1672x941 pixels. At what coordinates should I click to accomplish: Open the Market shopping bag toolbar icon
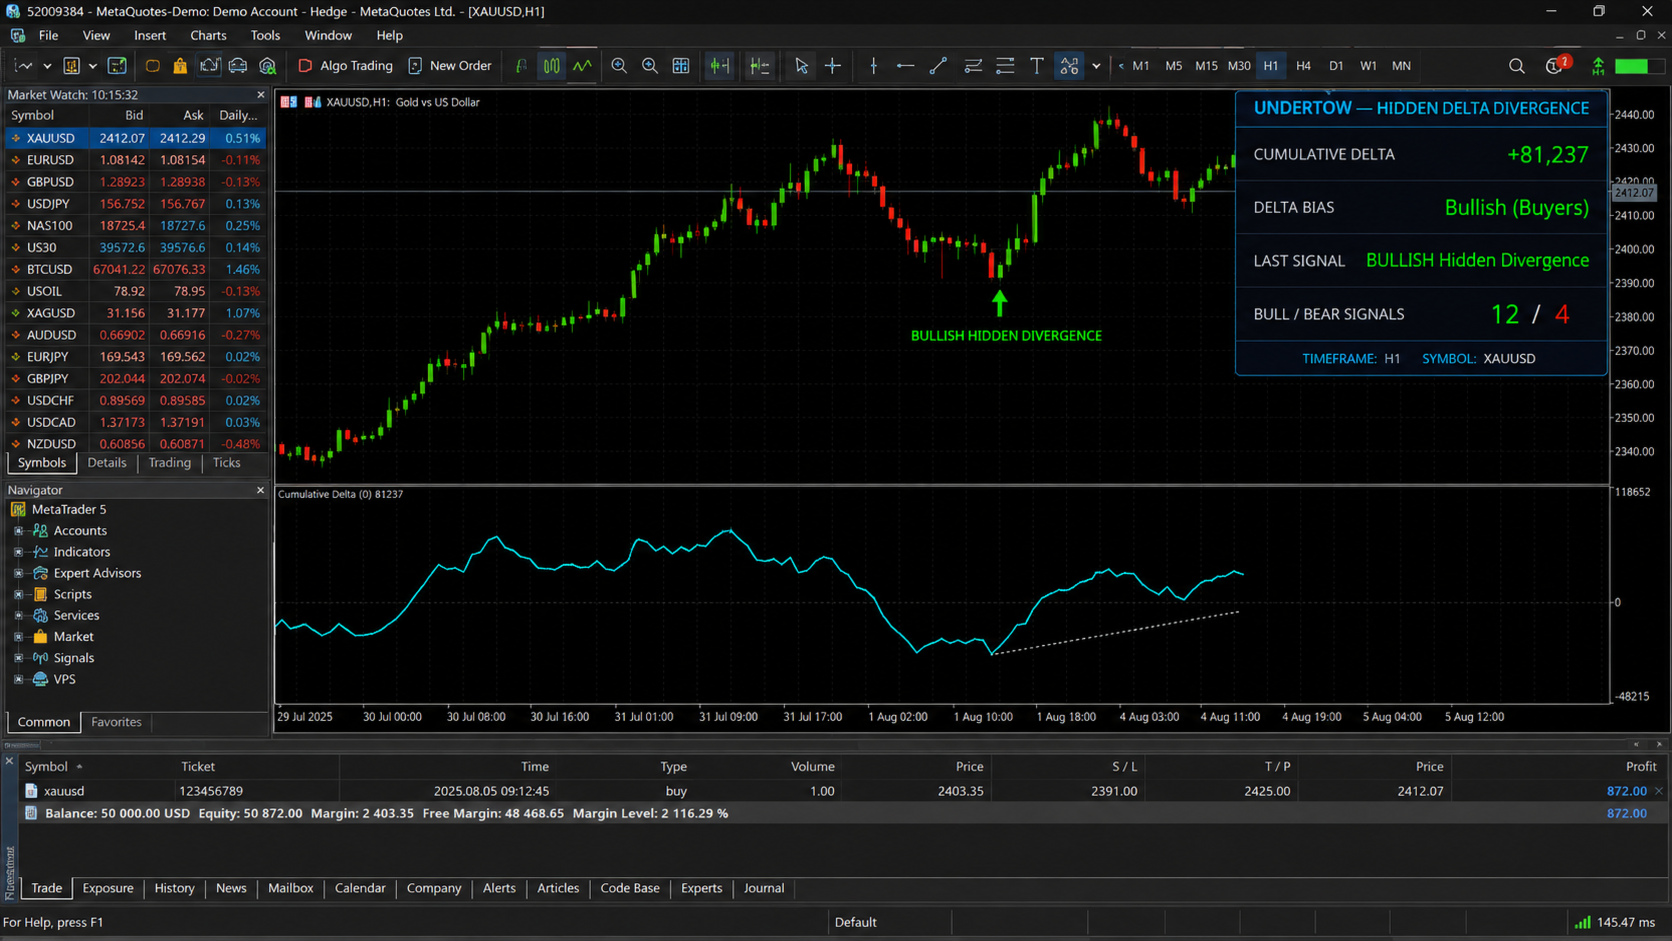click(180, 66)
